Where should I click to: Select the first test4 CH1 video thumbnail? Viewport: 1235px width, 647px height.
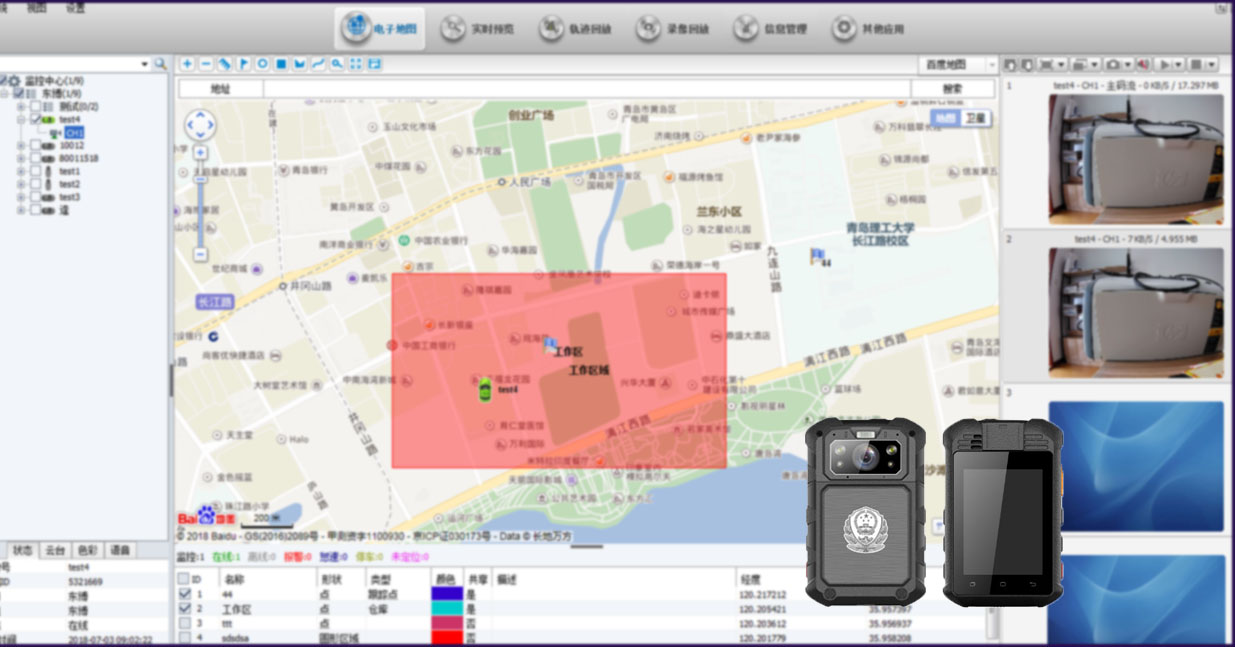tap(1136, 159)
